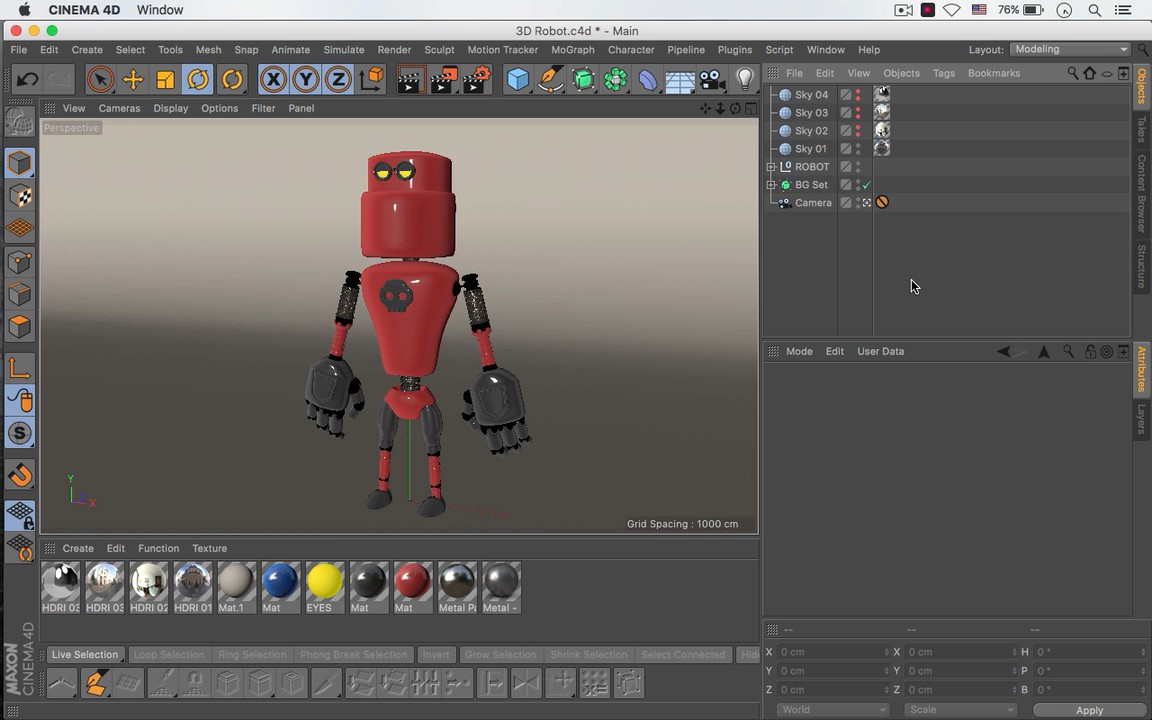Toggle the Z axis lock

point(338,80)
